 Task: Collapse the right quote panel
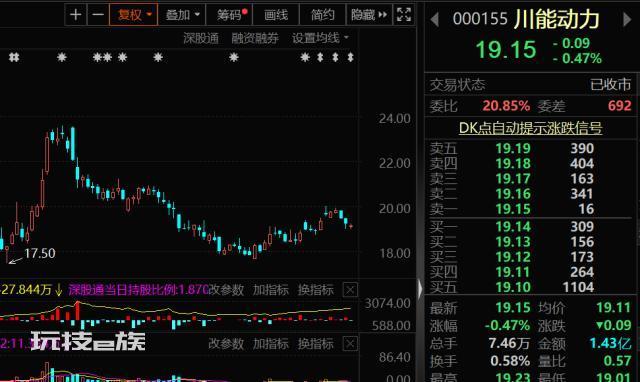420,289
